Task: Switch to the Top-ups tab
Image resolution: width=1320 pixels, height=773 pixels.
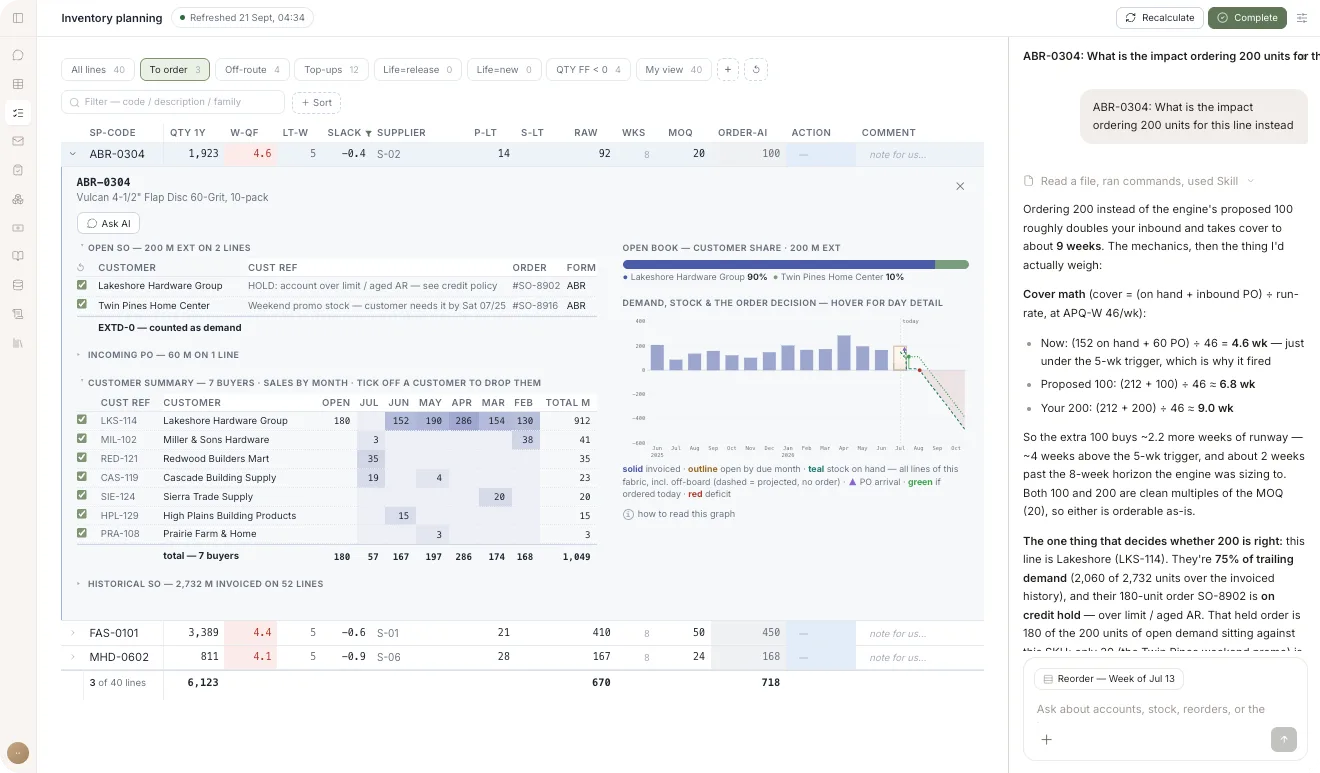Action: pyautogui.click(x=331, y=70)
